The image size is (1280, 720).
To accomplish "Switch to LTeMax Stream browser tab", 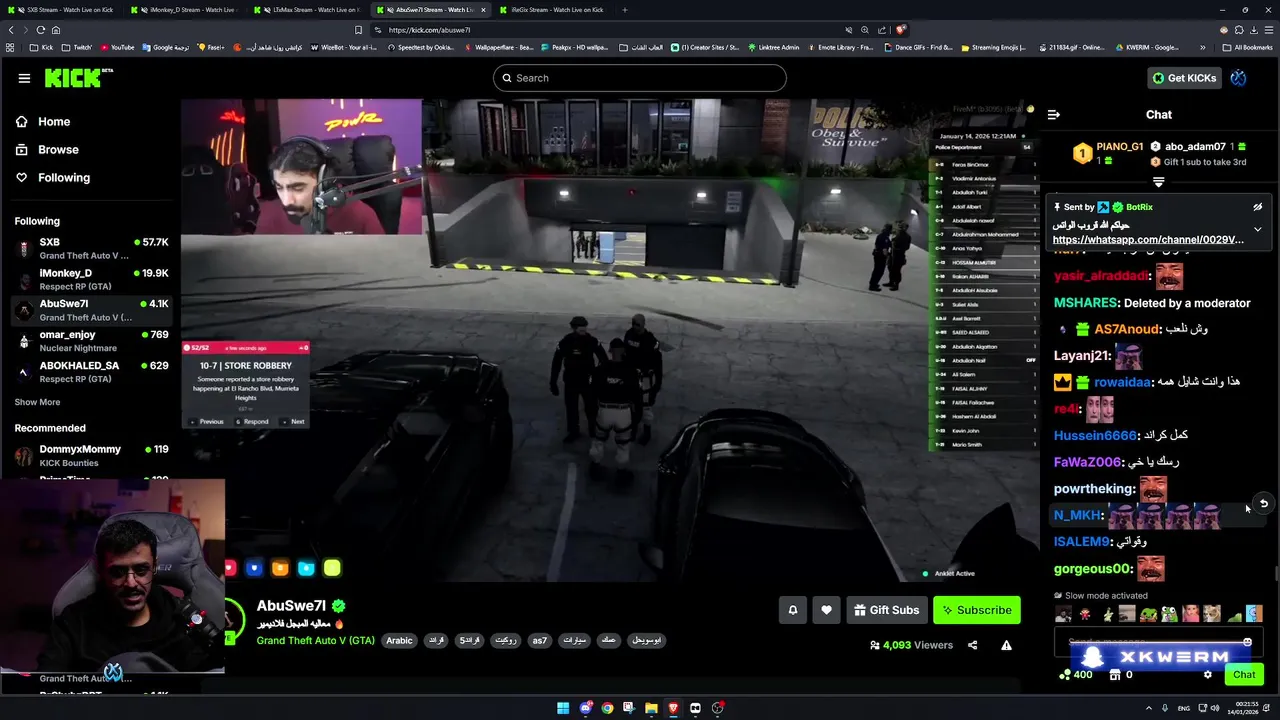I will pyautogui.click(x=308, y=10).
